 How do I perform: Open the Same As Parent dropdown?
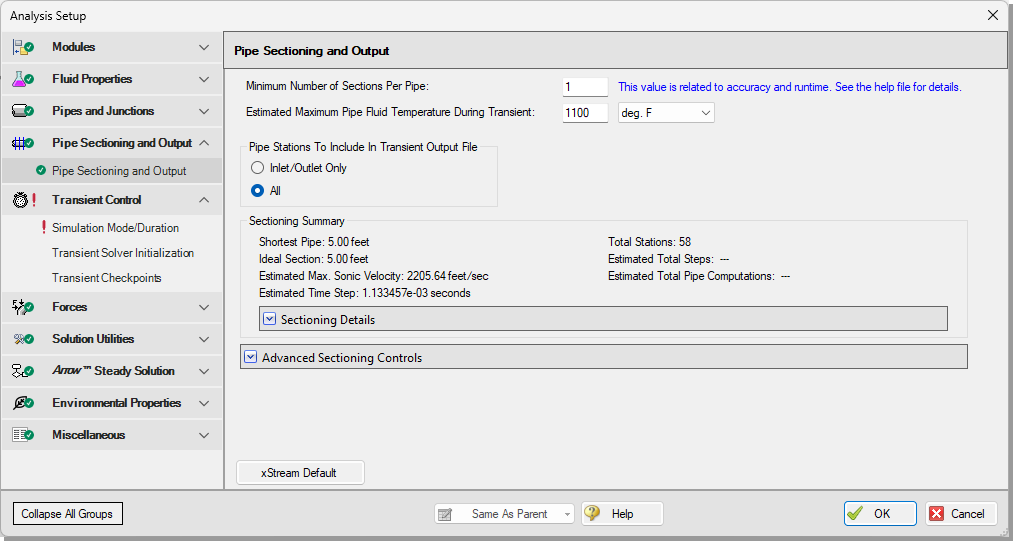tap(504, 514)
